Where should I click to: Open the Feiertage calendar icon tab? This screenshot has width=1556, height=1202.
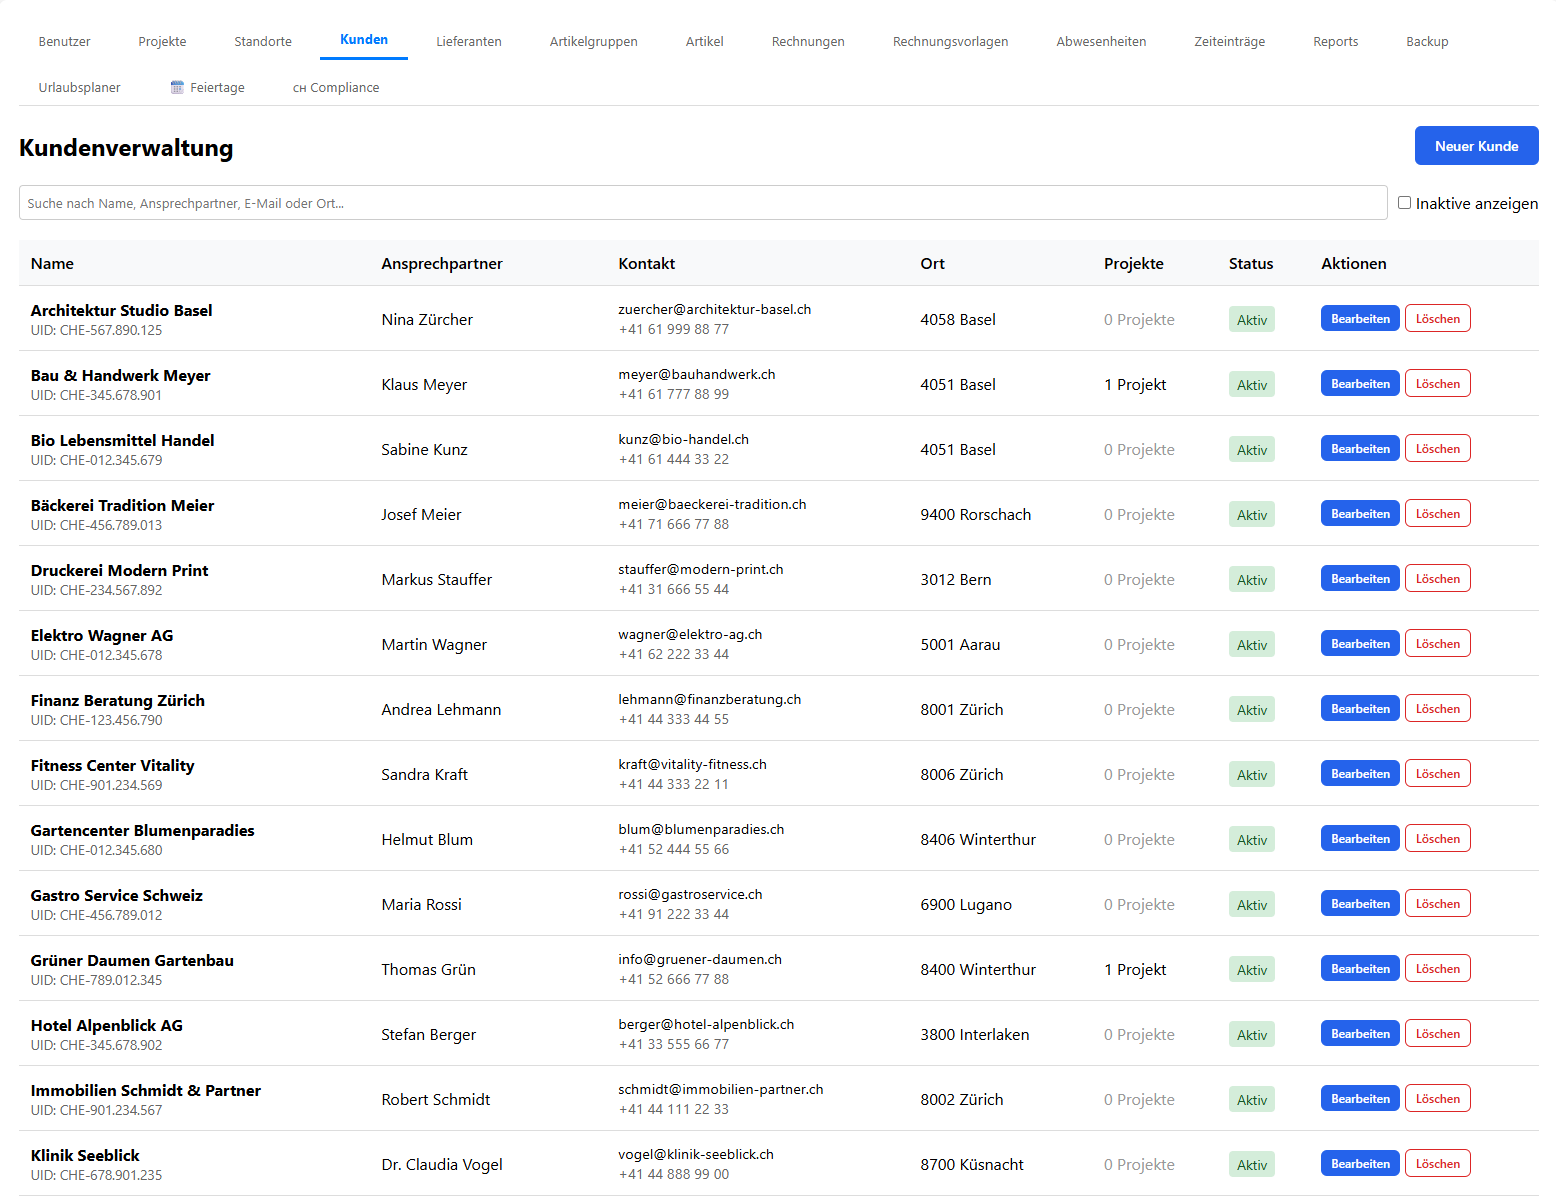pyautogui.click(x=208, y=88)
